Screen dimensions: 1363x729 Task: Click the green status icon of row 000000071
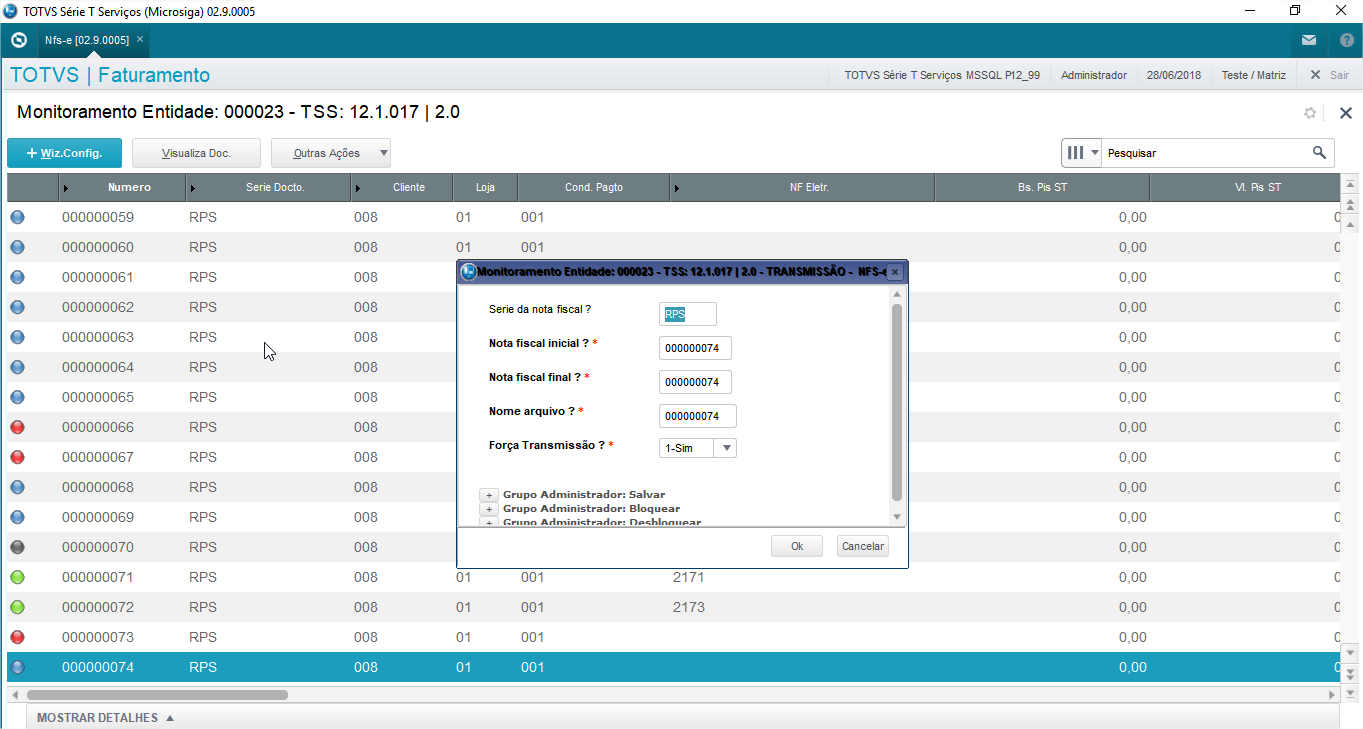[17, 577]
